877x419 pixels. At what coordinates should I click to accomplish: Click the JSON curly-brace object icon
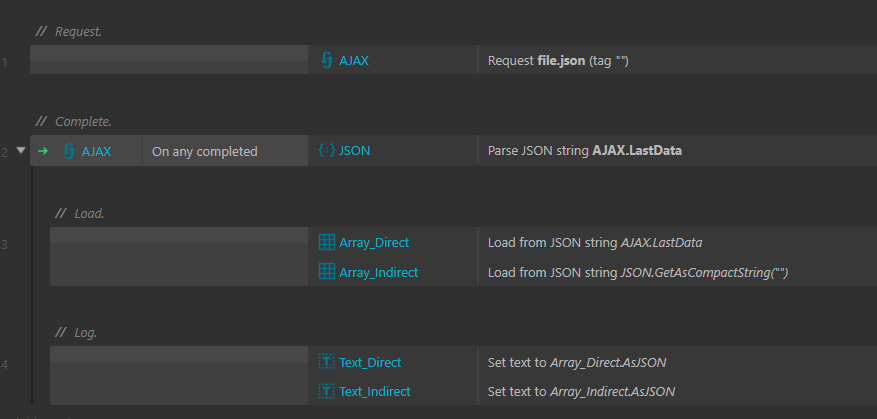tap(327, 150)
